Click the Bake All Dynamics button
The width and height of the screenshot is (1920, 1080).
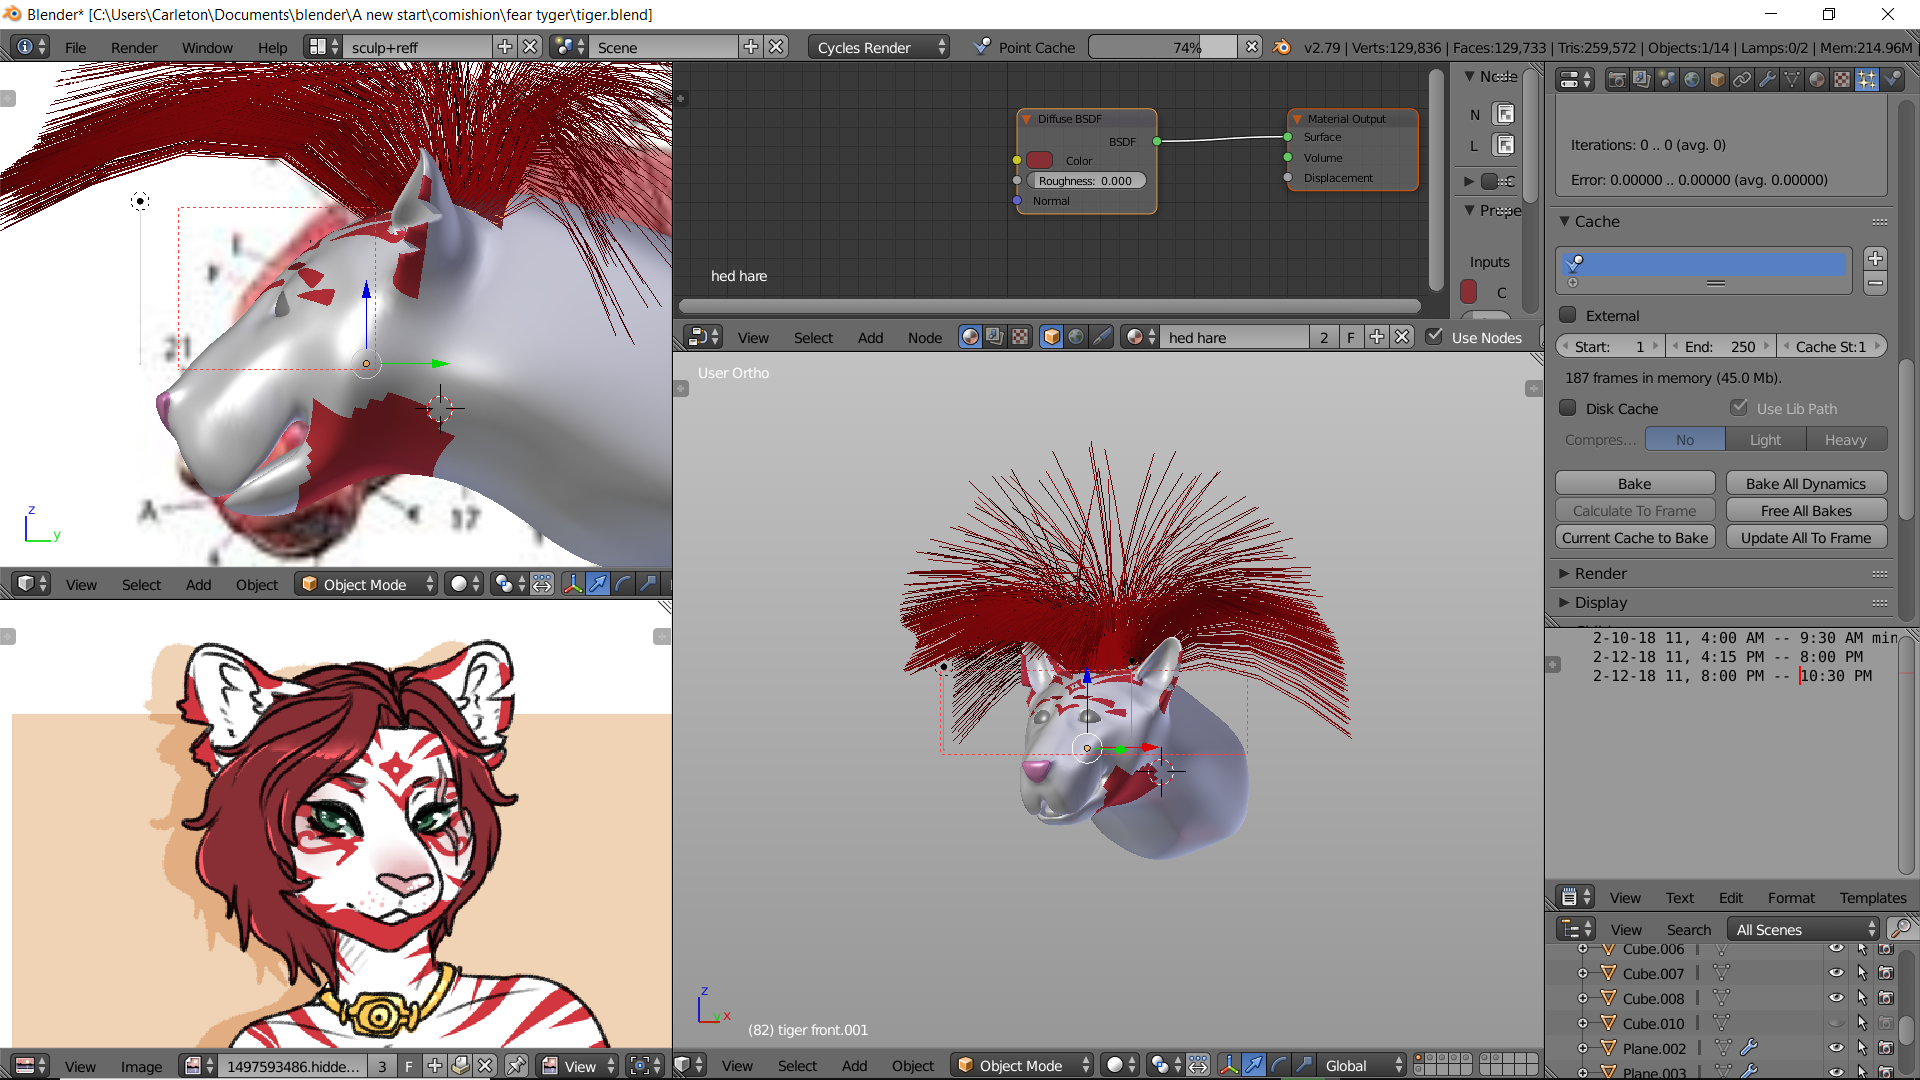tap(1805, 484)
